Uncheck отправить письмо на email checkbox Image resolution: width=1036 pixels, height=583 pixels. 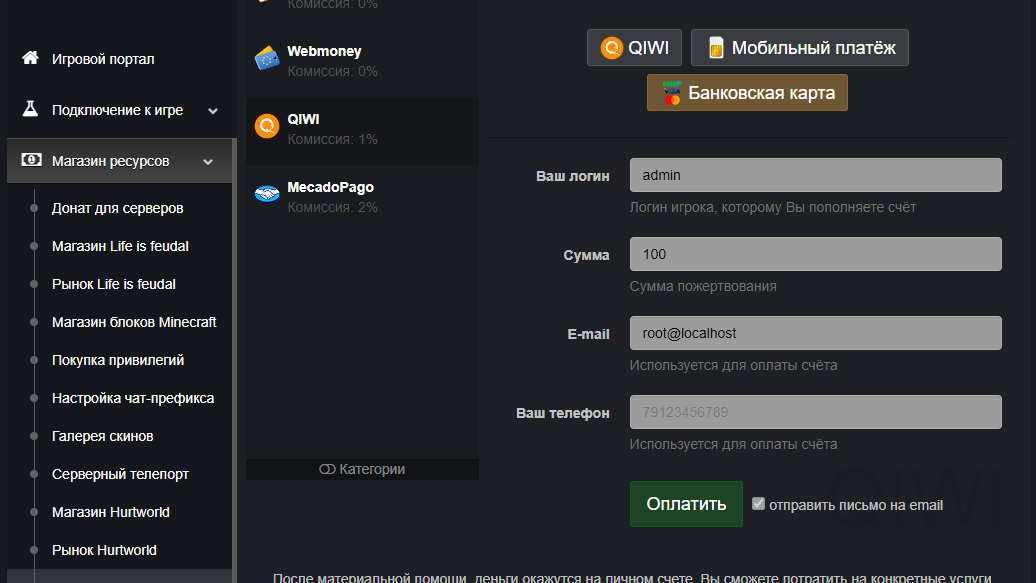(758, 504)
